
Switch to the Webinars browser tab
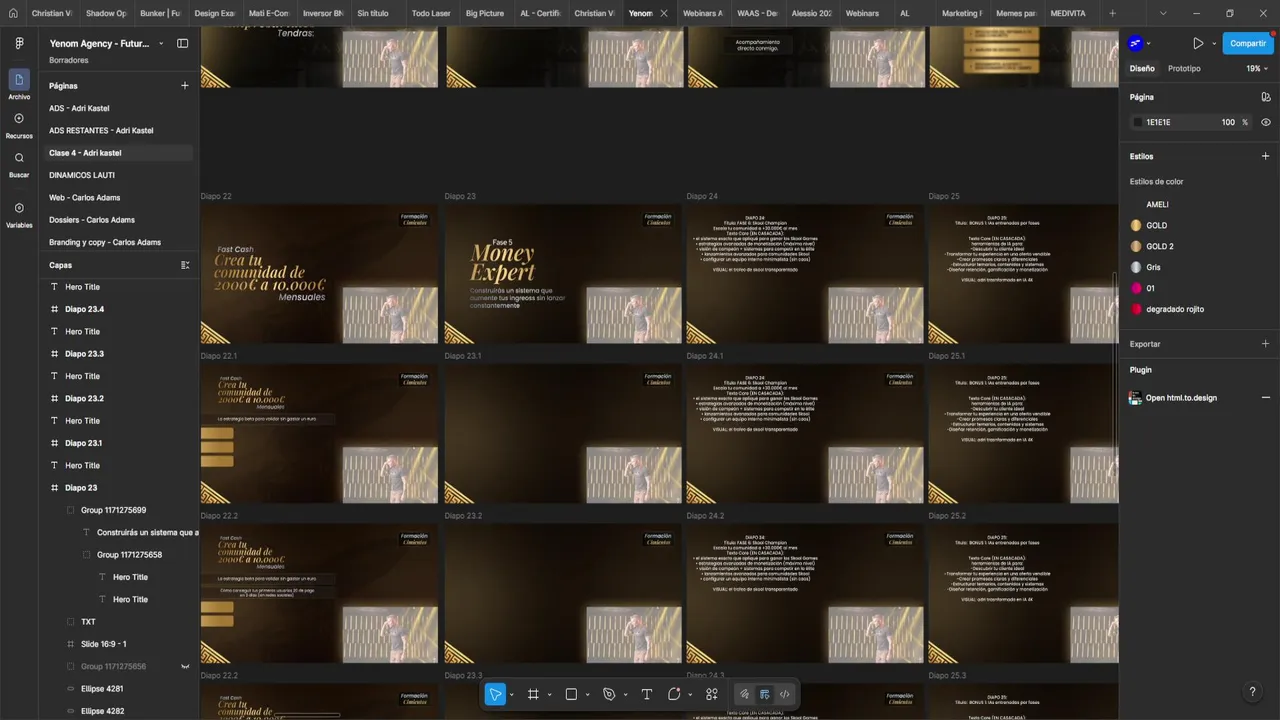[862, 13]
